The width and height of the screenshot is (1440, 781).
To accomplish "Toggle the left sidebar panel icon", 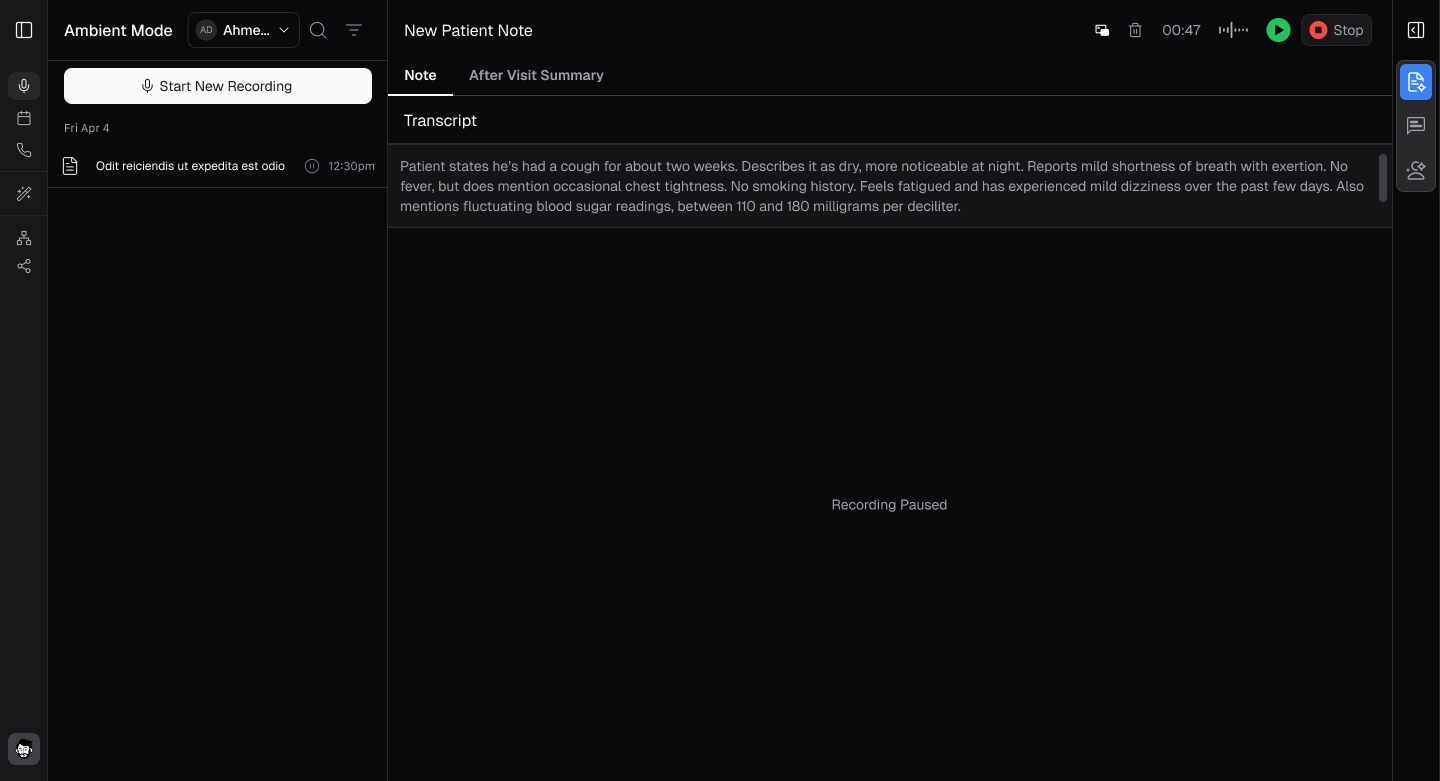I will tap(24, 30).
